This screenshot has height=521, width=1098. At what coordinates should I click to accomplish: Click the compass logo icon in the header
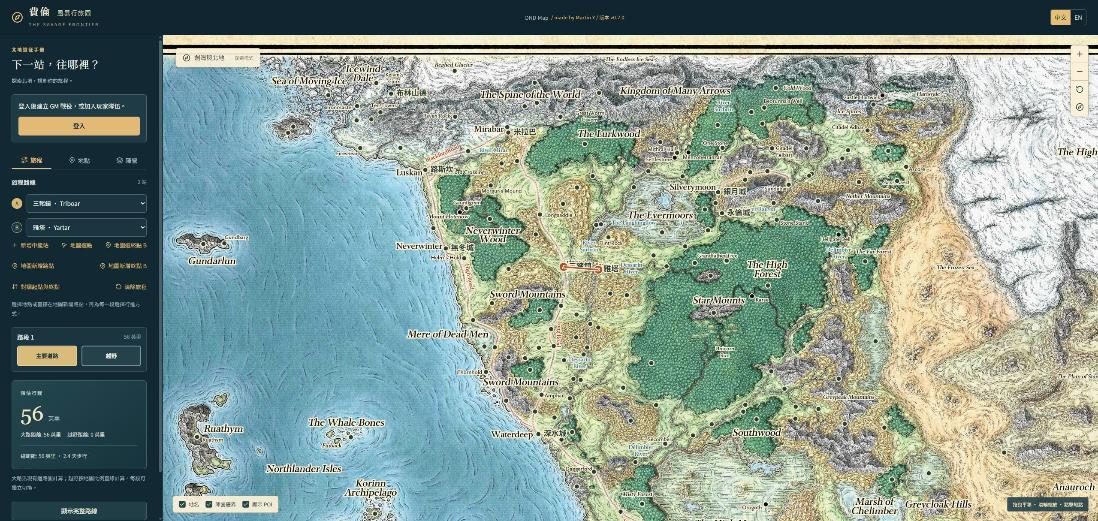[x=18, y=17]
